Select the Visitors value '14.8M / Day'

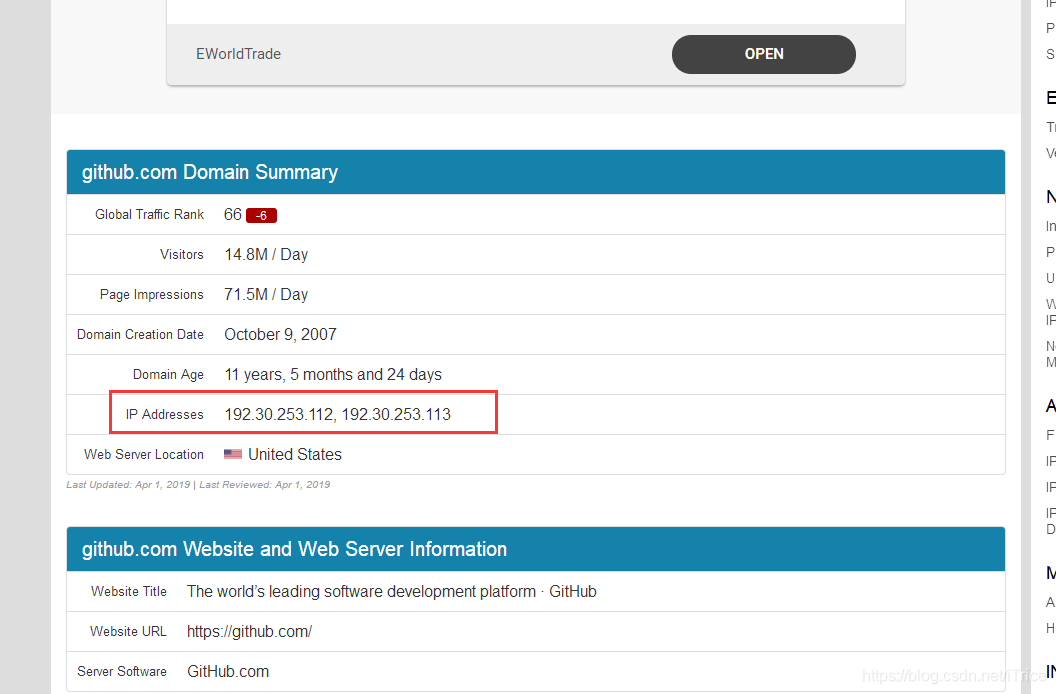(266, 255)
